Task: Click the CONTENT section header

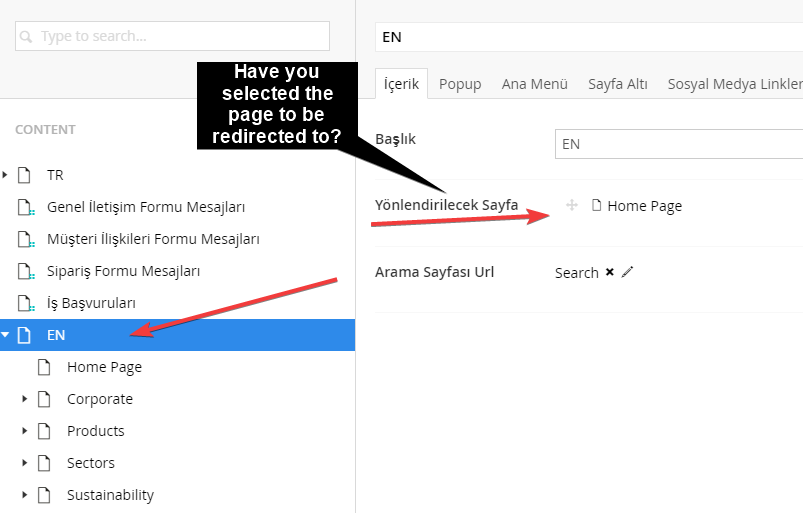Action: tap(45, 130)
